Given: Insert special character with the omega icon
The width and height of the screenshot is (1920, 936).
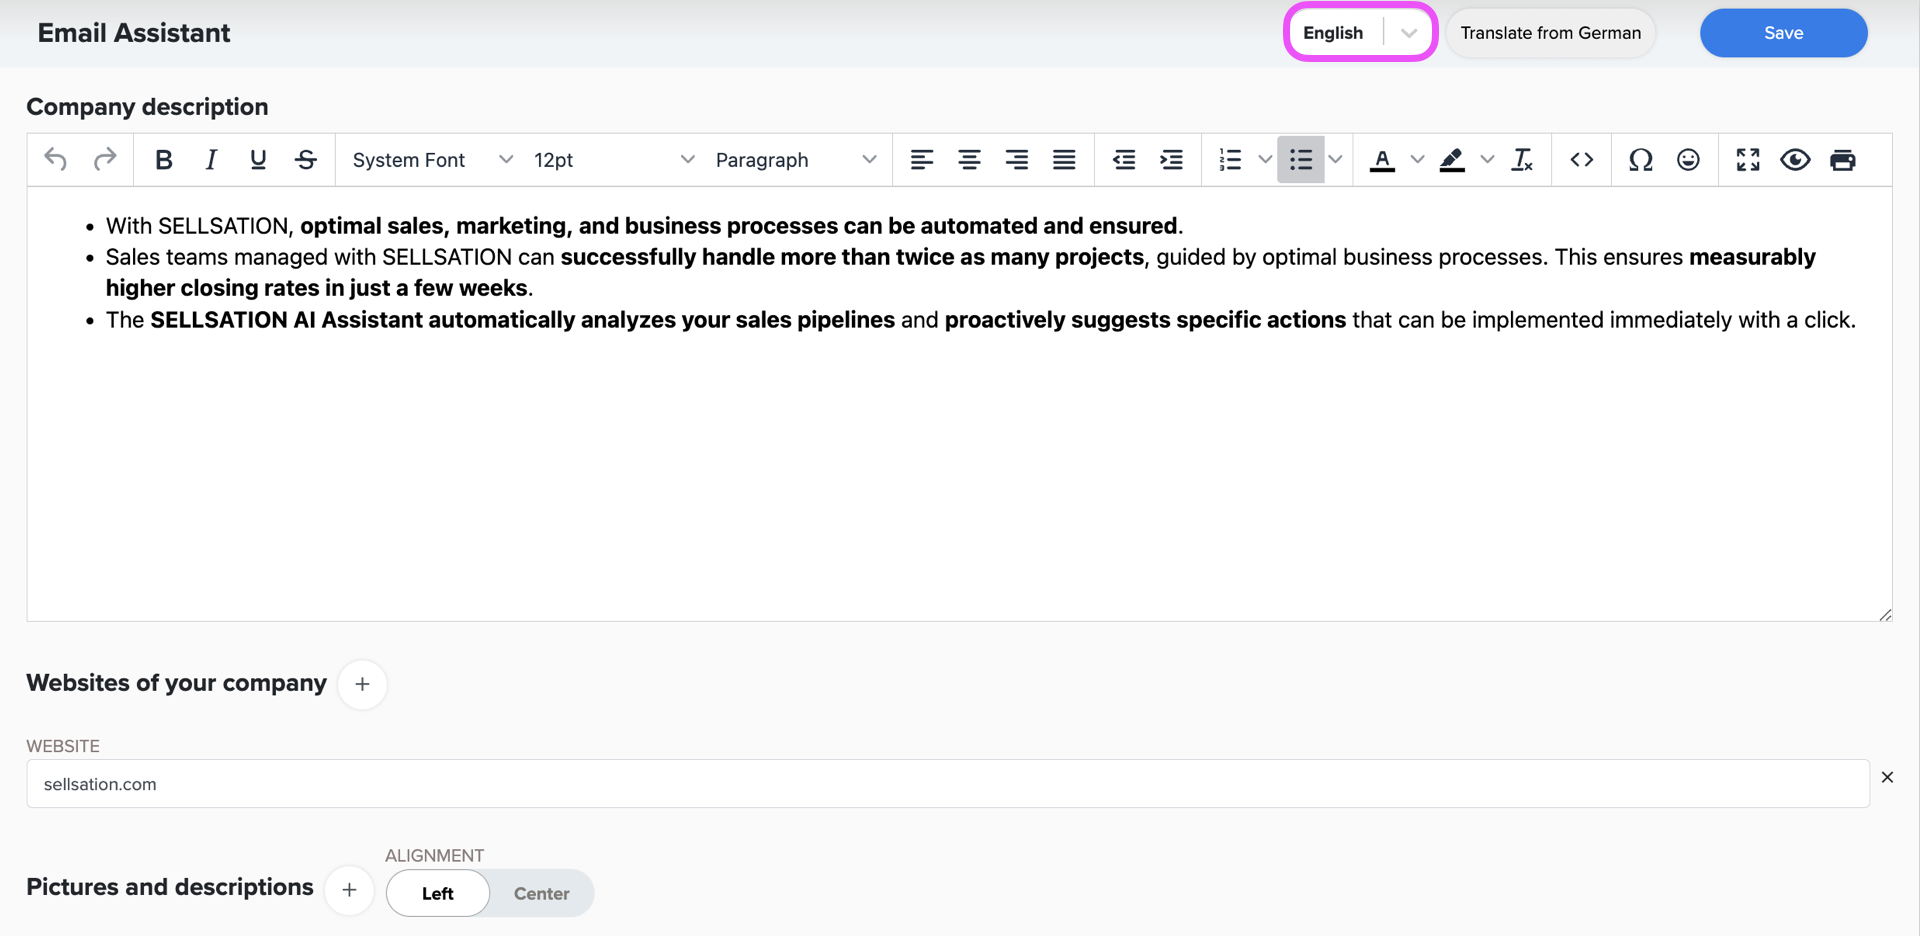Looking at the screenshot, I should tap(1640, 160).
